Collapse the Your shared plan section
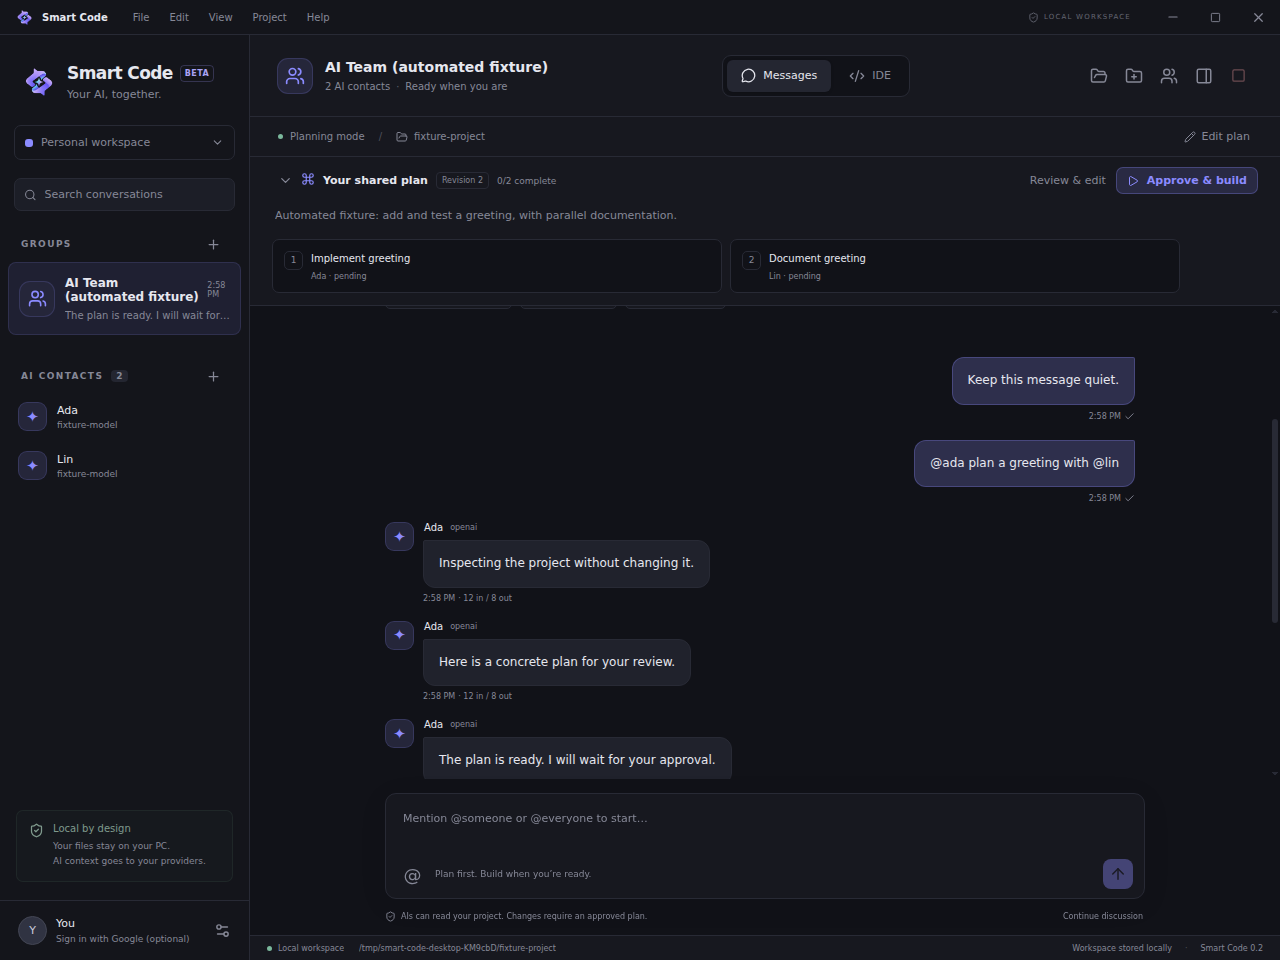 [x=285, y=181]
